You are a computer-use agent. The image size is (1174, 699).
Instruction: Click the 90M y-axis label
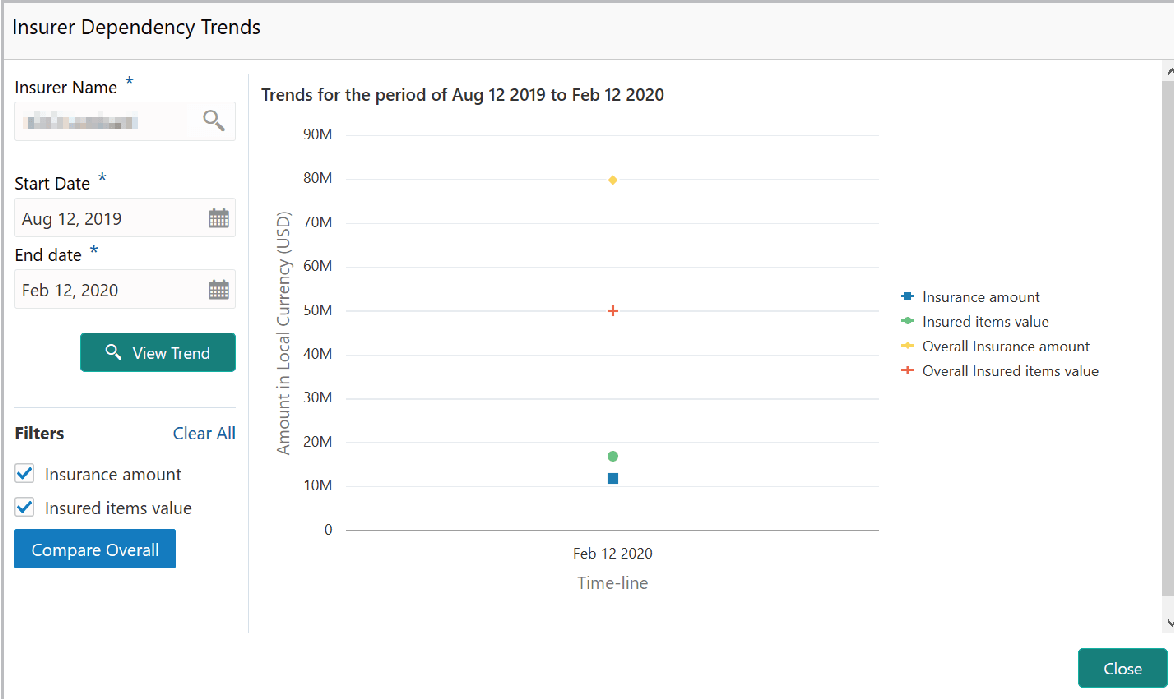pos(317,135)
